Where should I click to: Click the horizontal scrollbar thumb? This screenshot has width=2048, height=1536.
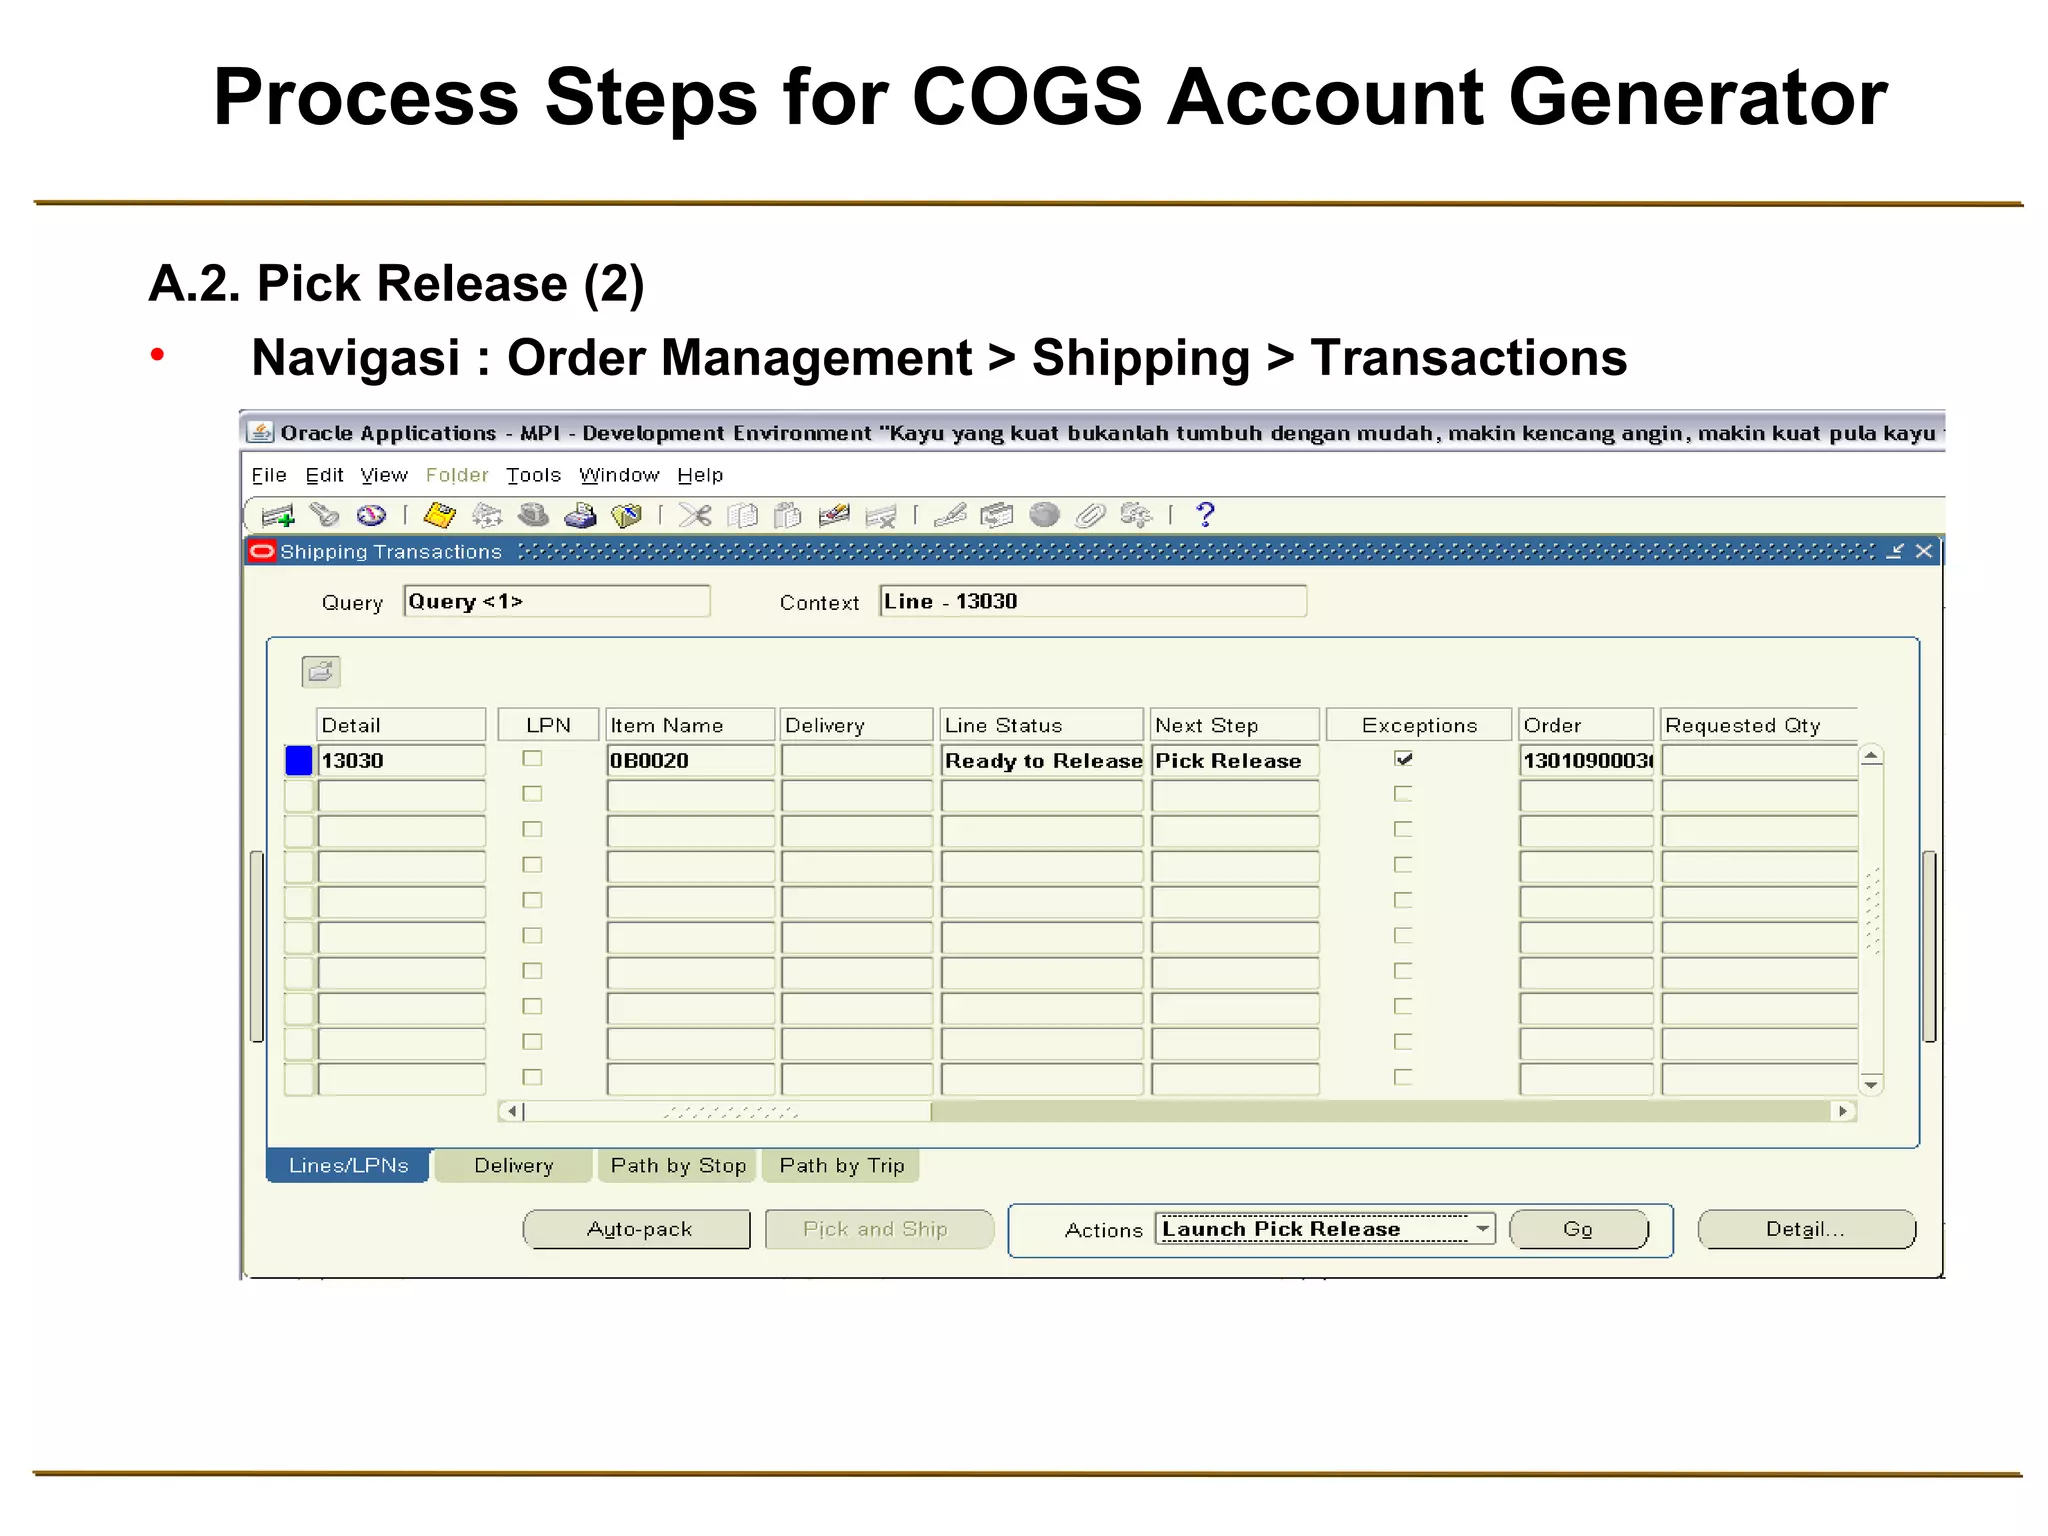(x=727, y=1111)
